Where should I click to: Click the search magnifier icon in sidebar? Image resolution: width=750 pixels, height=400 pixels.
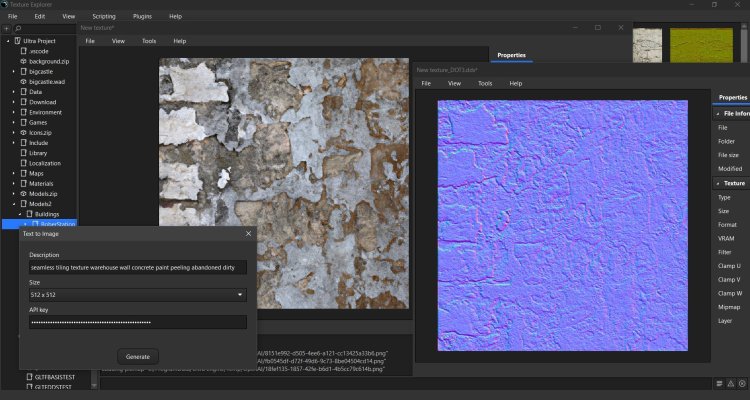(x=18, y=28)
